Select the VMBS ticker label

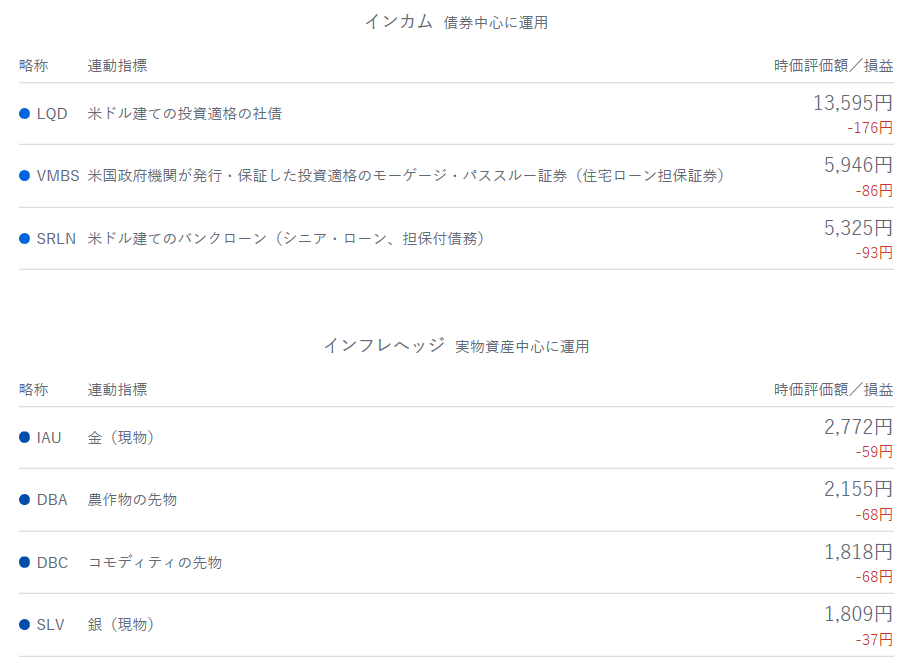click(x=58, y=176)
